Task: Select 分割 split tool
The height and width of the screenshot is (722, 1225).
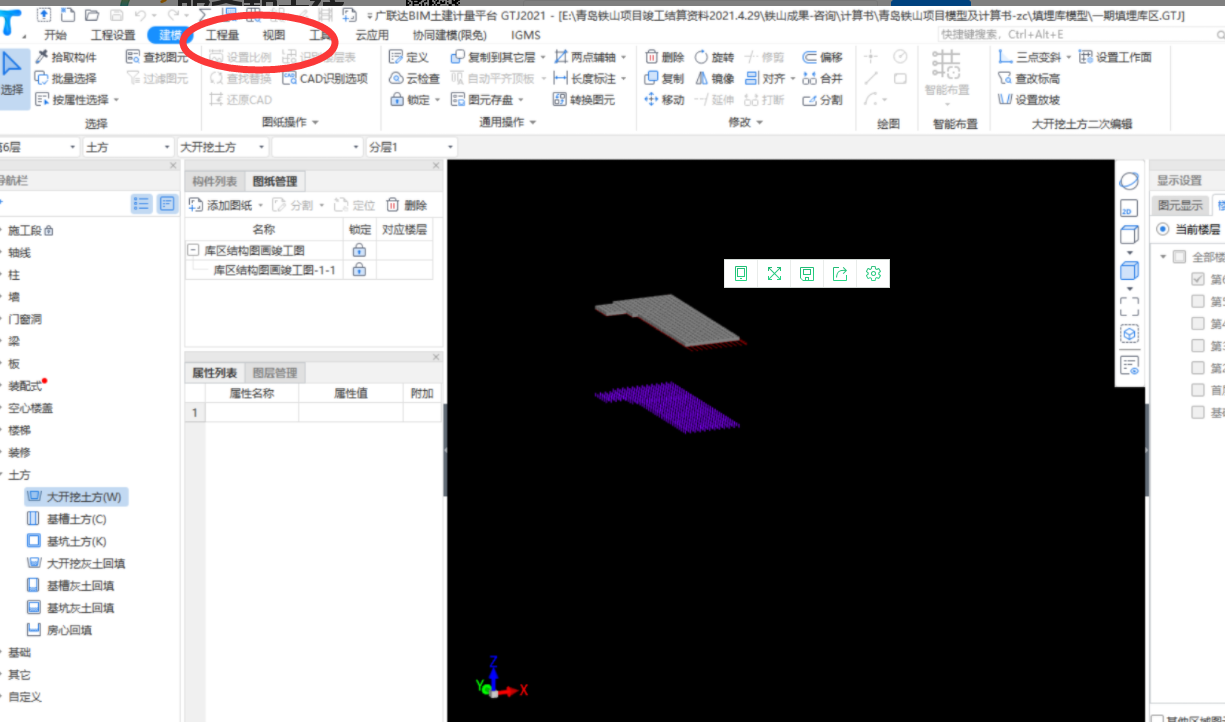Action: [823, 99]
